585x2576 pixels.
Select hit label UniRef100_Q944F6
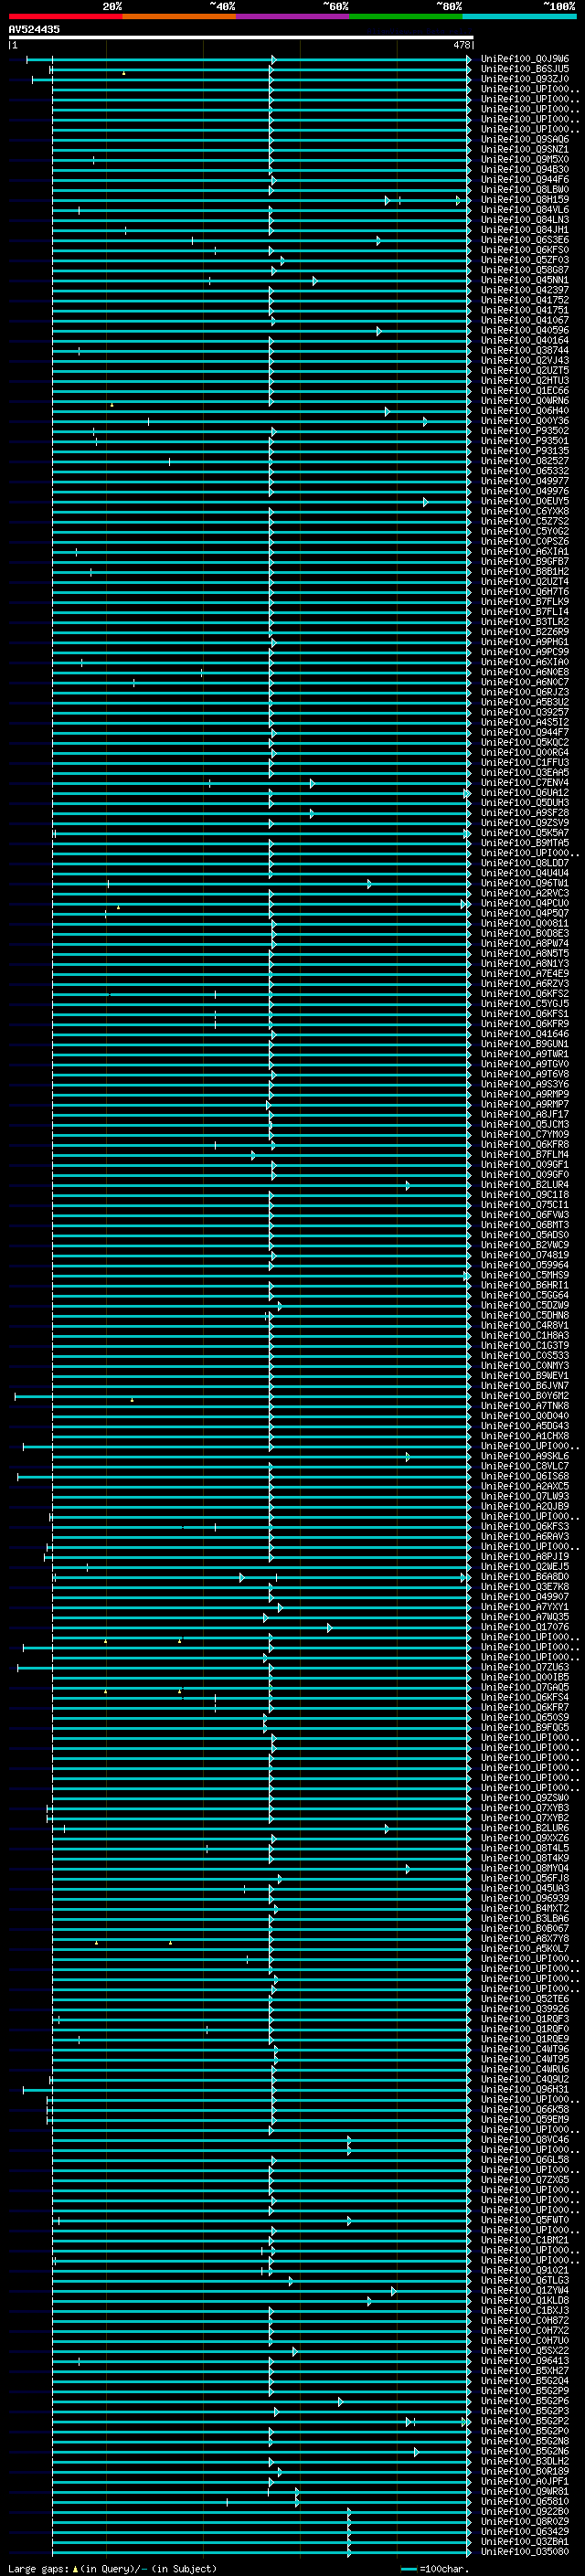click(x=525, y=180)
